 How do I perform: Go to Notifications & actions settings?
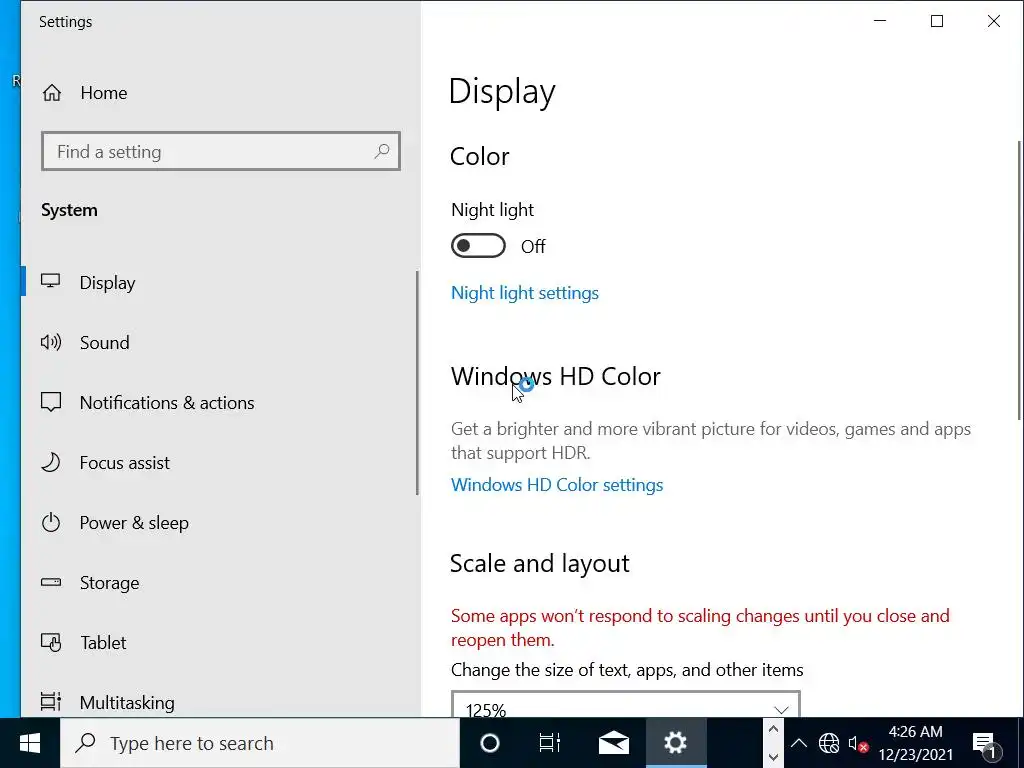(219, 402)
